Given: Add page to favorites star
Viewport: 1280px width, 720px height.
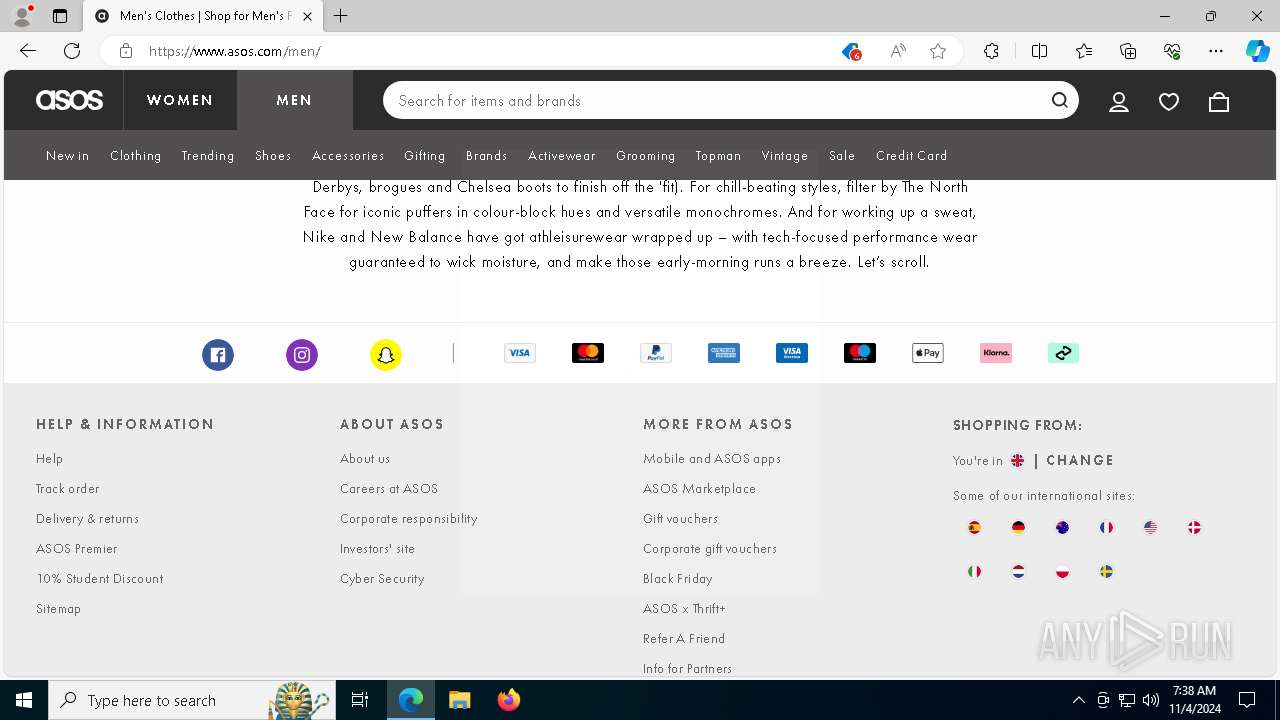Looking at the screenshot, I should coord(938,51).
